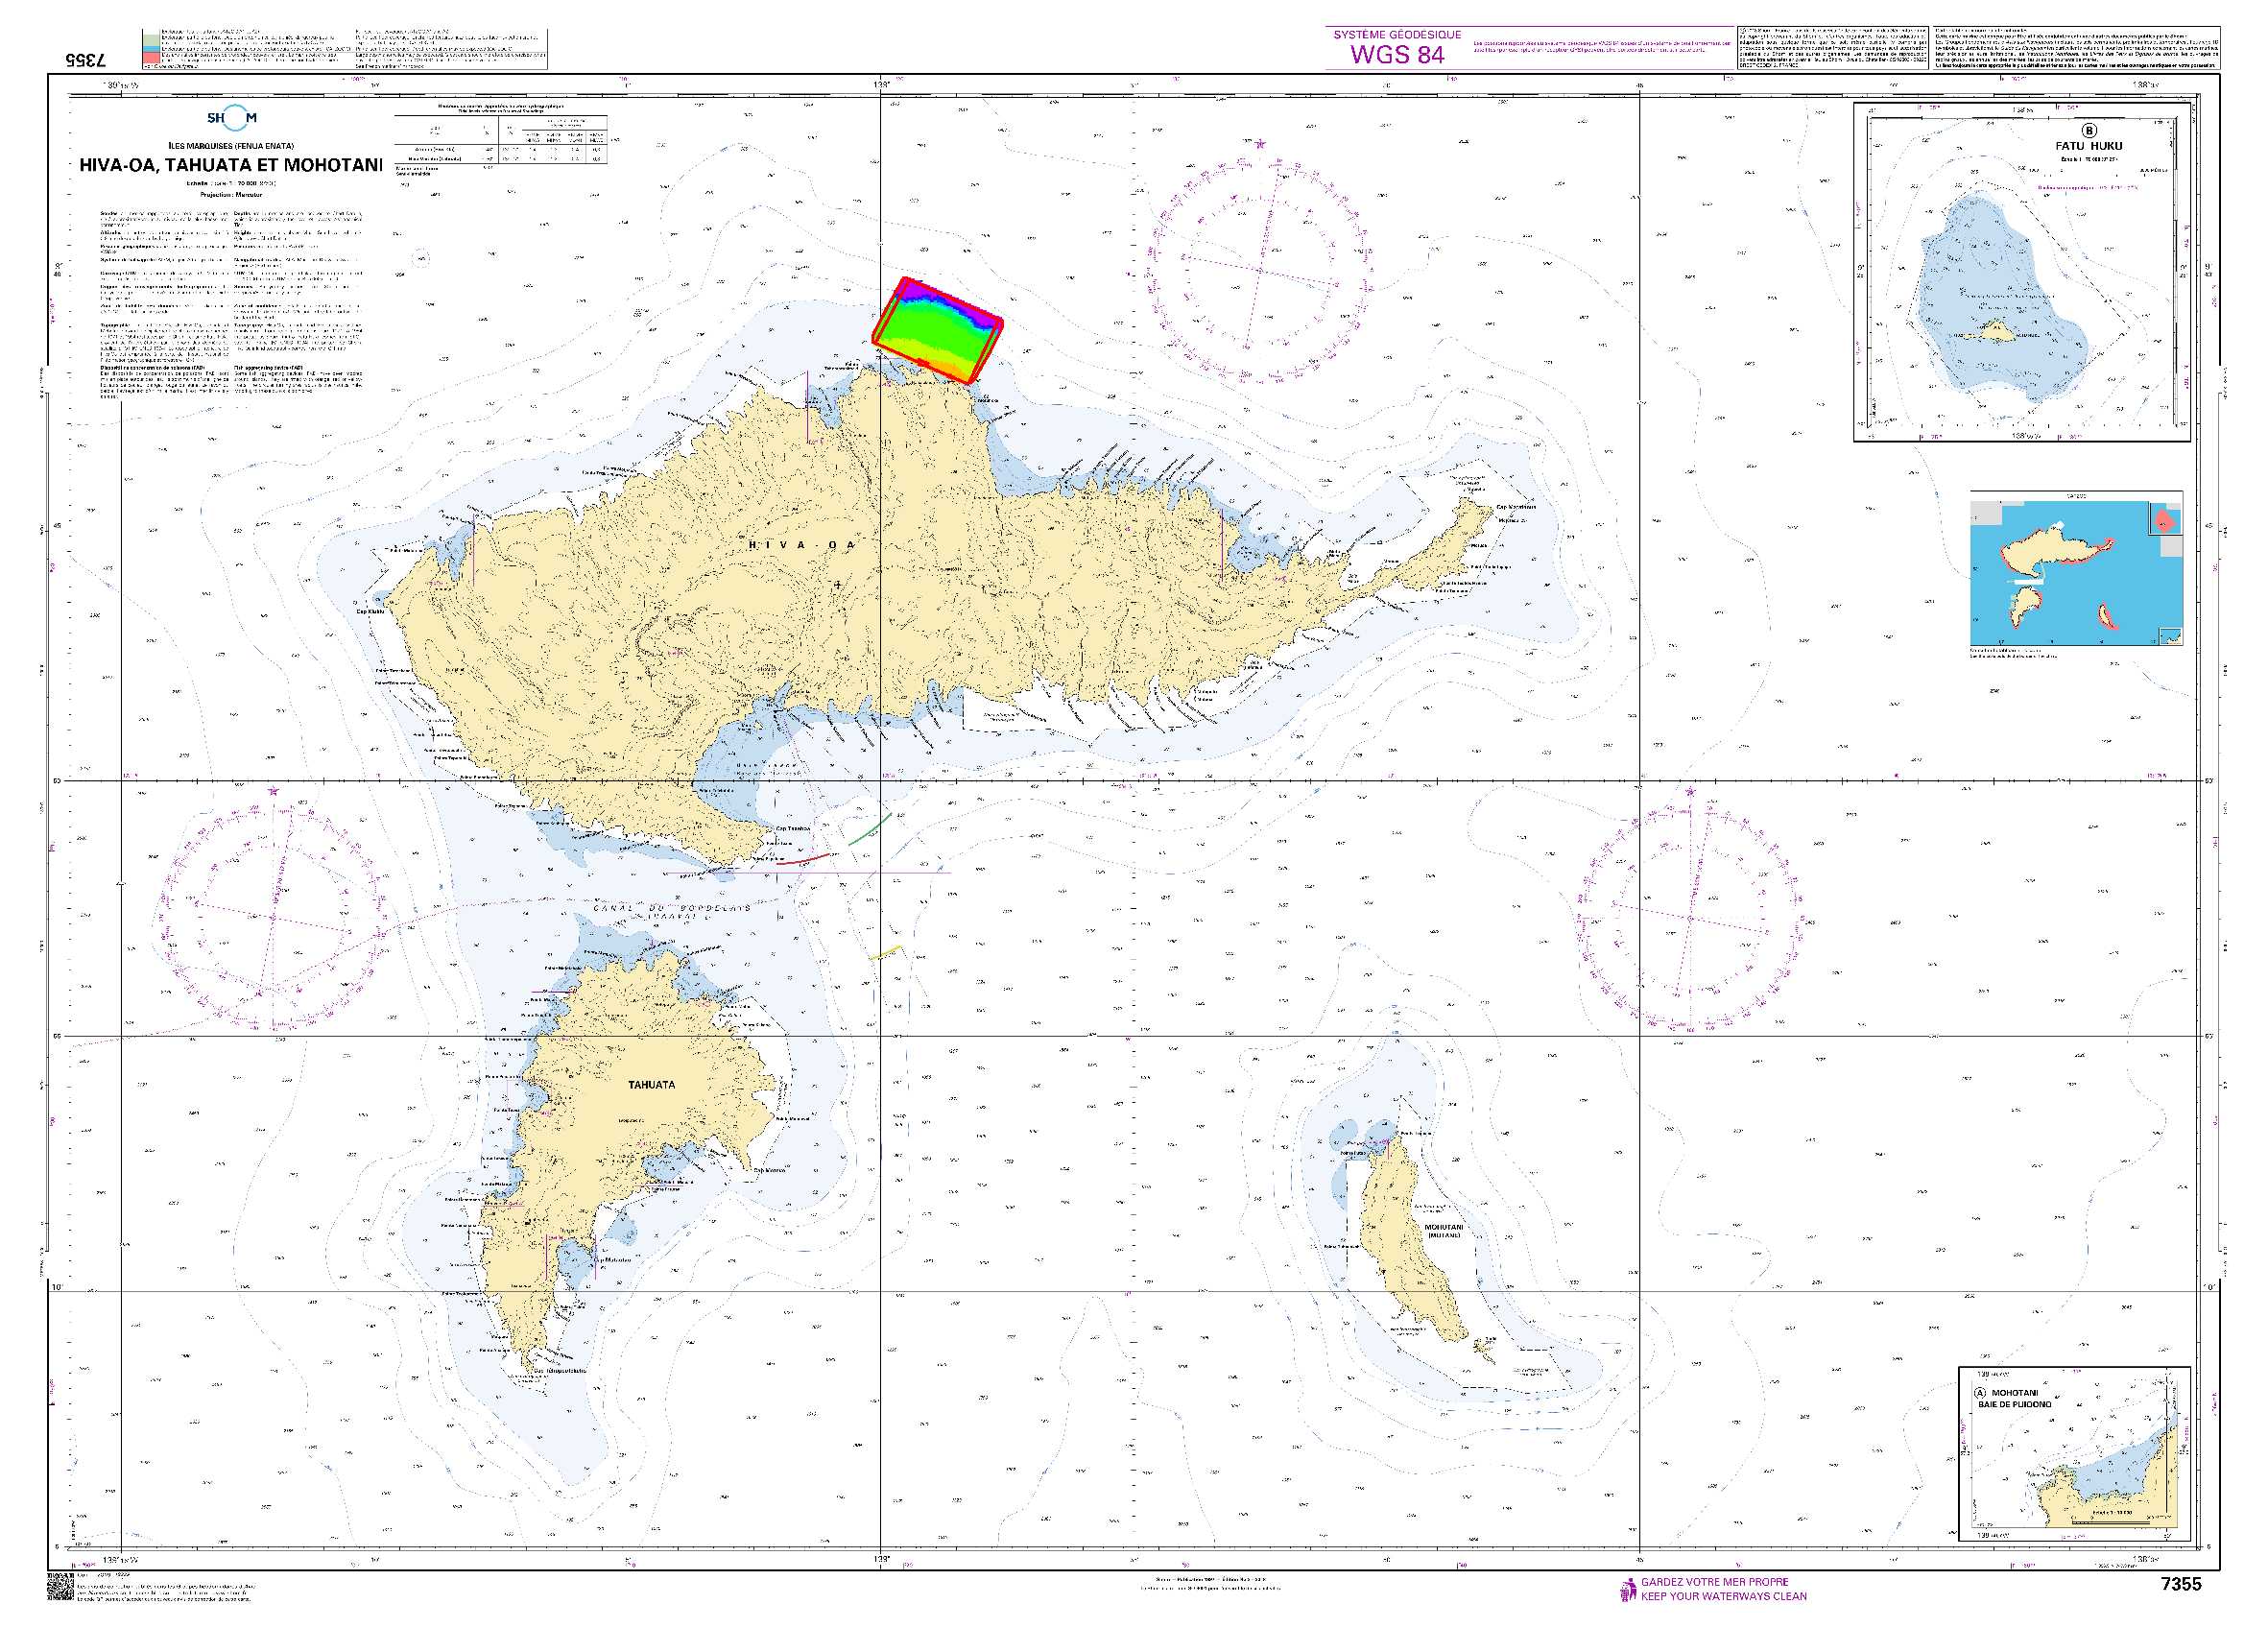Click the red swatch in top legend
The width and height of the screenshot is (2268, 1628).
tap(150, 58)
